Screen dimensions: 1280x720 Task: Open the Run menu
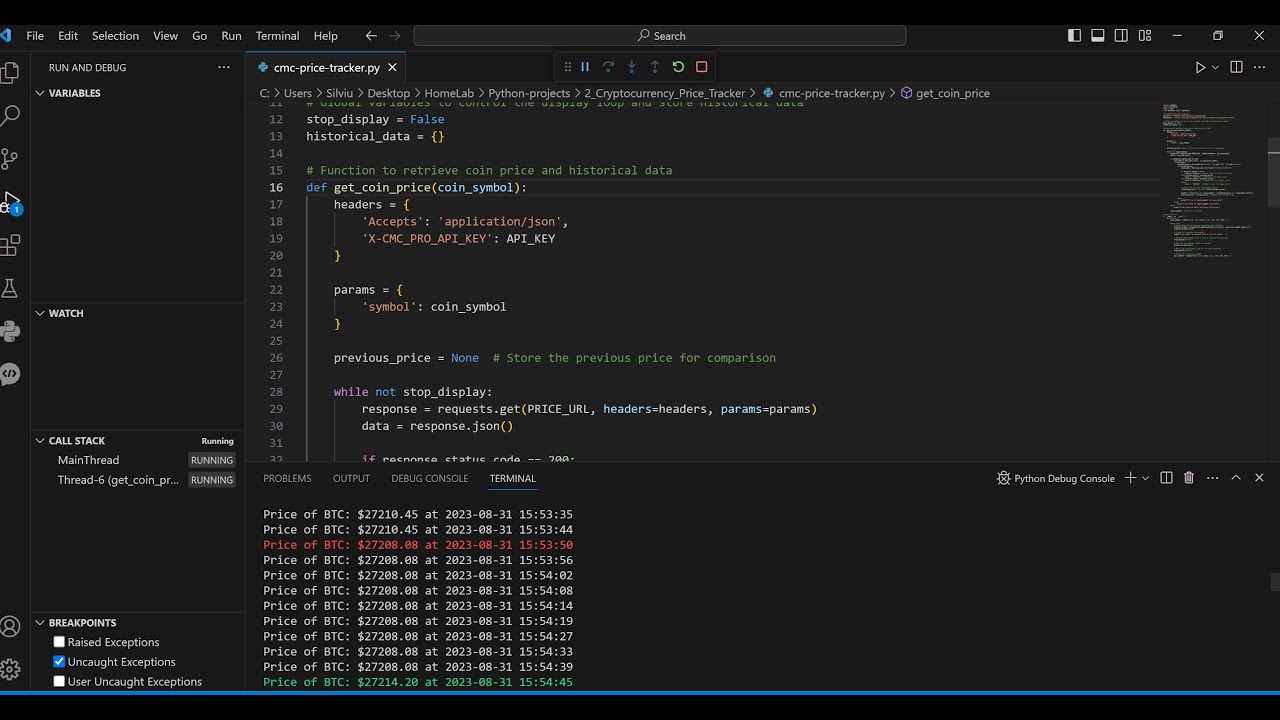tap(231, 35)
